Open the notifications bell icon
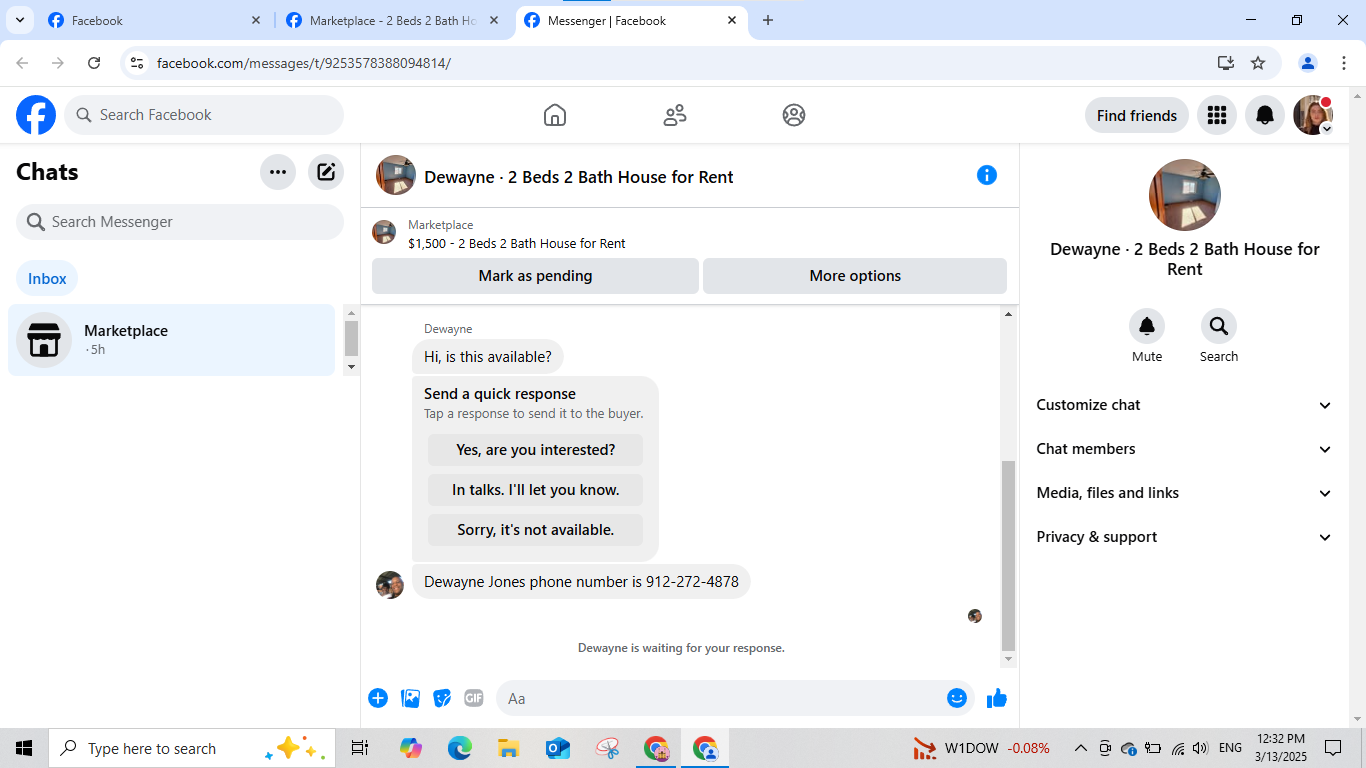 [x=1265, y=115]
